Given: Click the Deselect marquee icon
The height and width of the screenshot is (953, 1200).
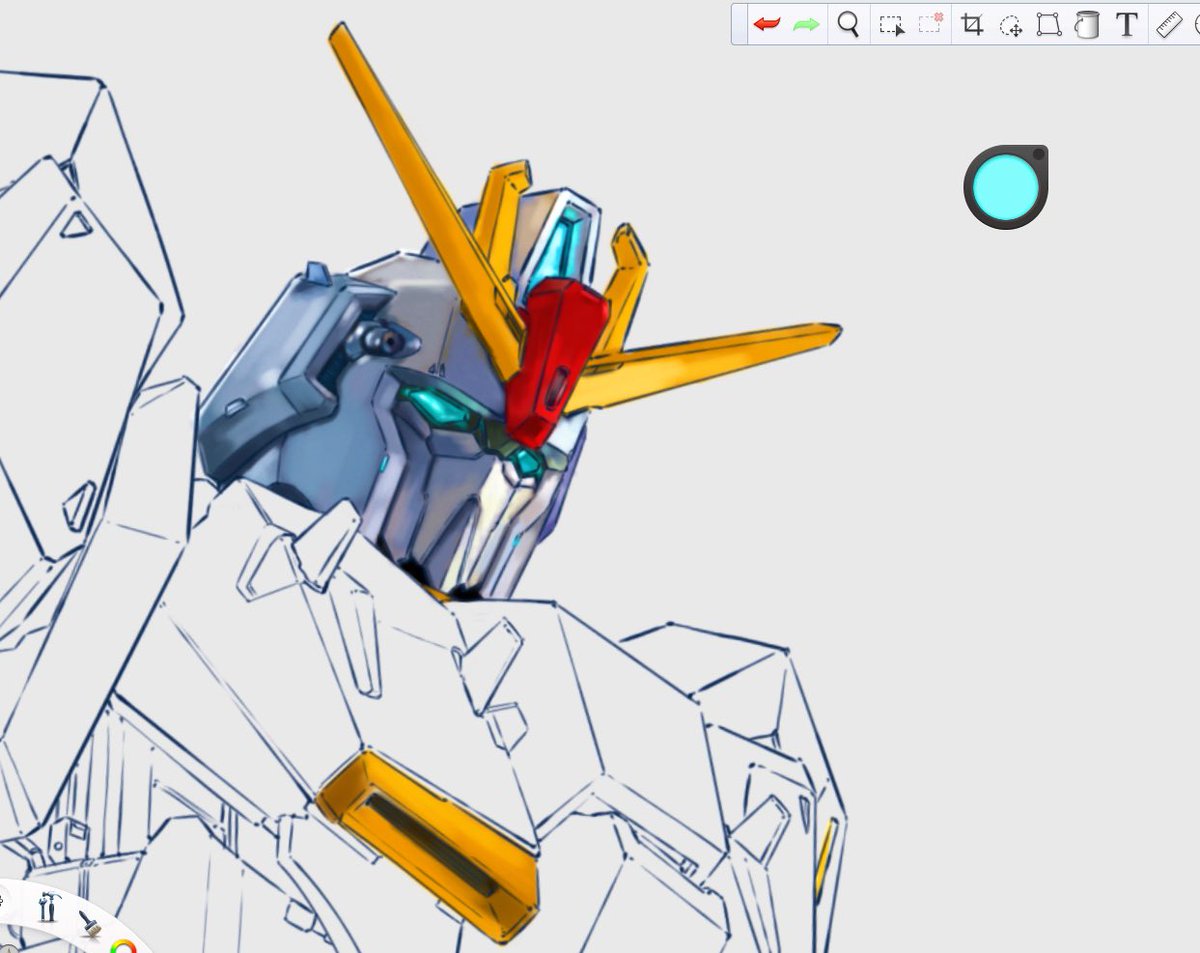Looking at the screenshot, I should pyautogui.click(x=931, y=23).
